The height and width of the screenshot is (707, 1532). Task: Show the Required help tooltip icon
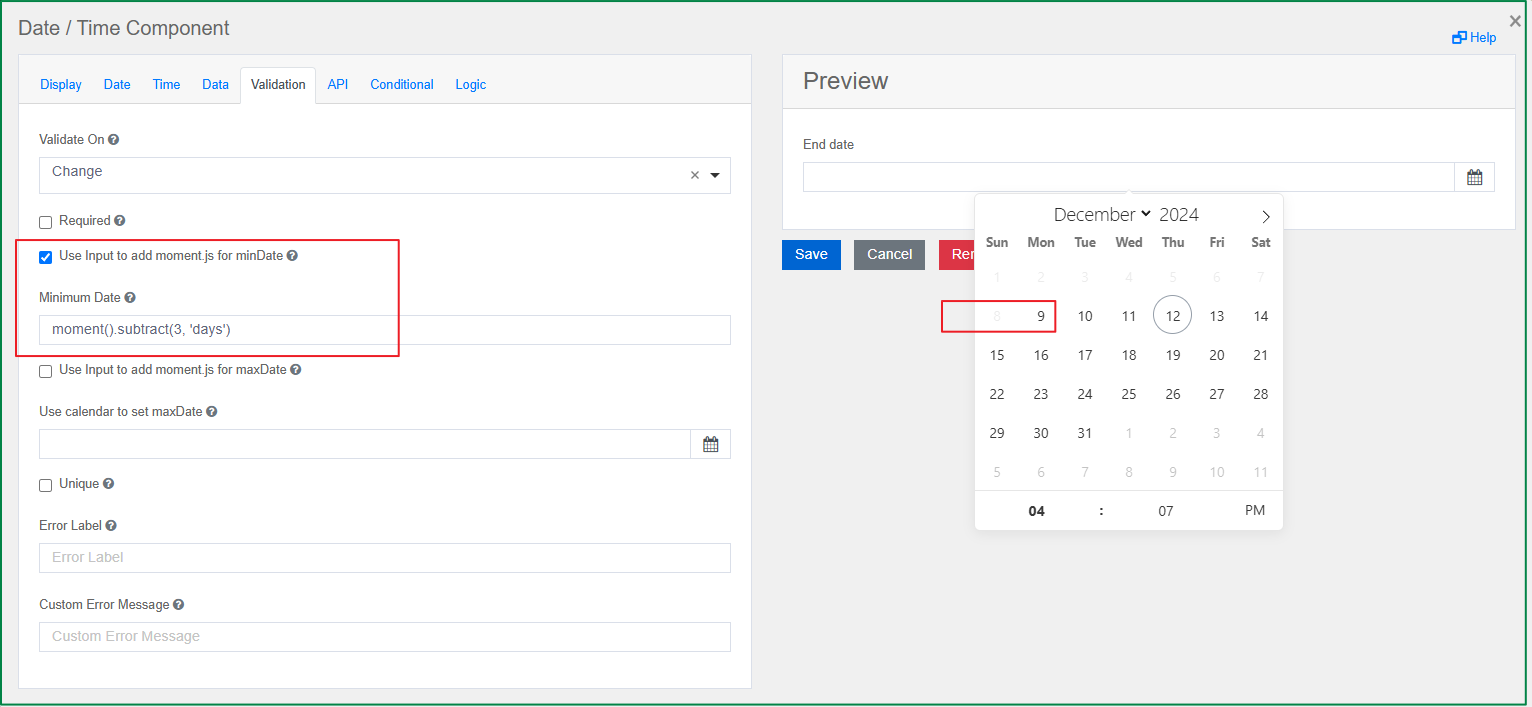[x=120, y=221]
